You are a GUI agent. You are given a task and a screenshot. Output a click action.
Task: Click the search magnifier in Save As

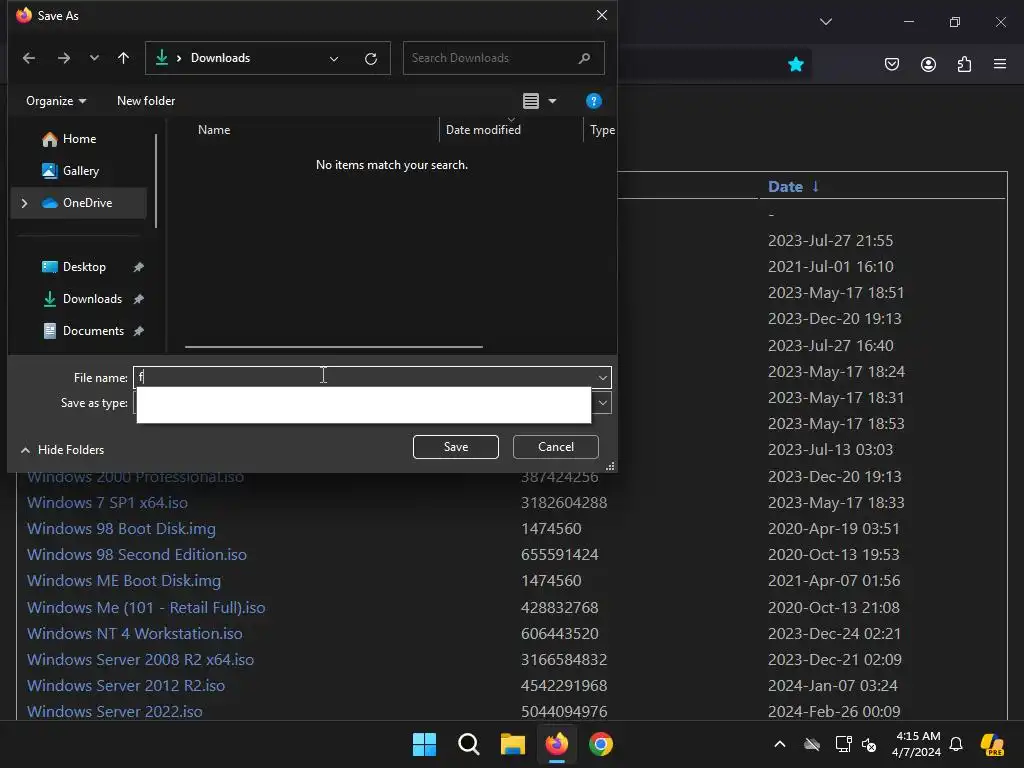584,58
